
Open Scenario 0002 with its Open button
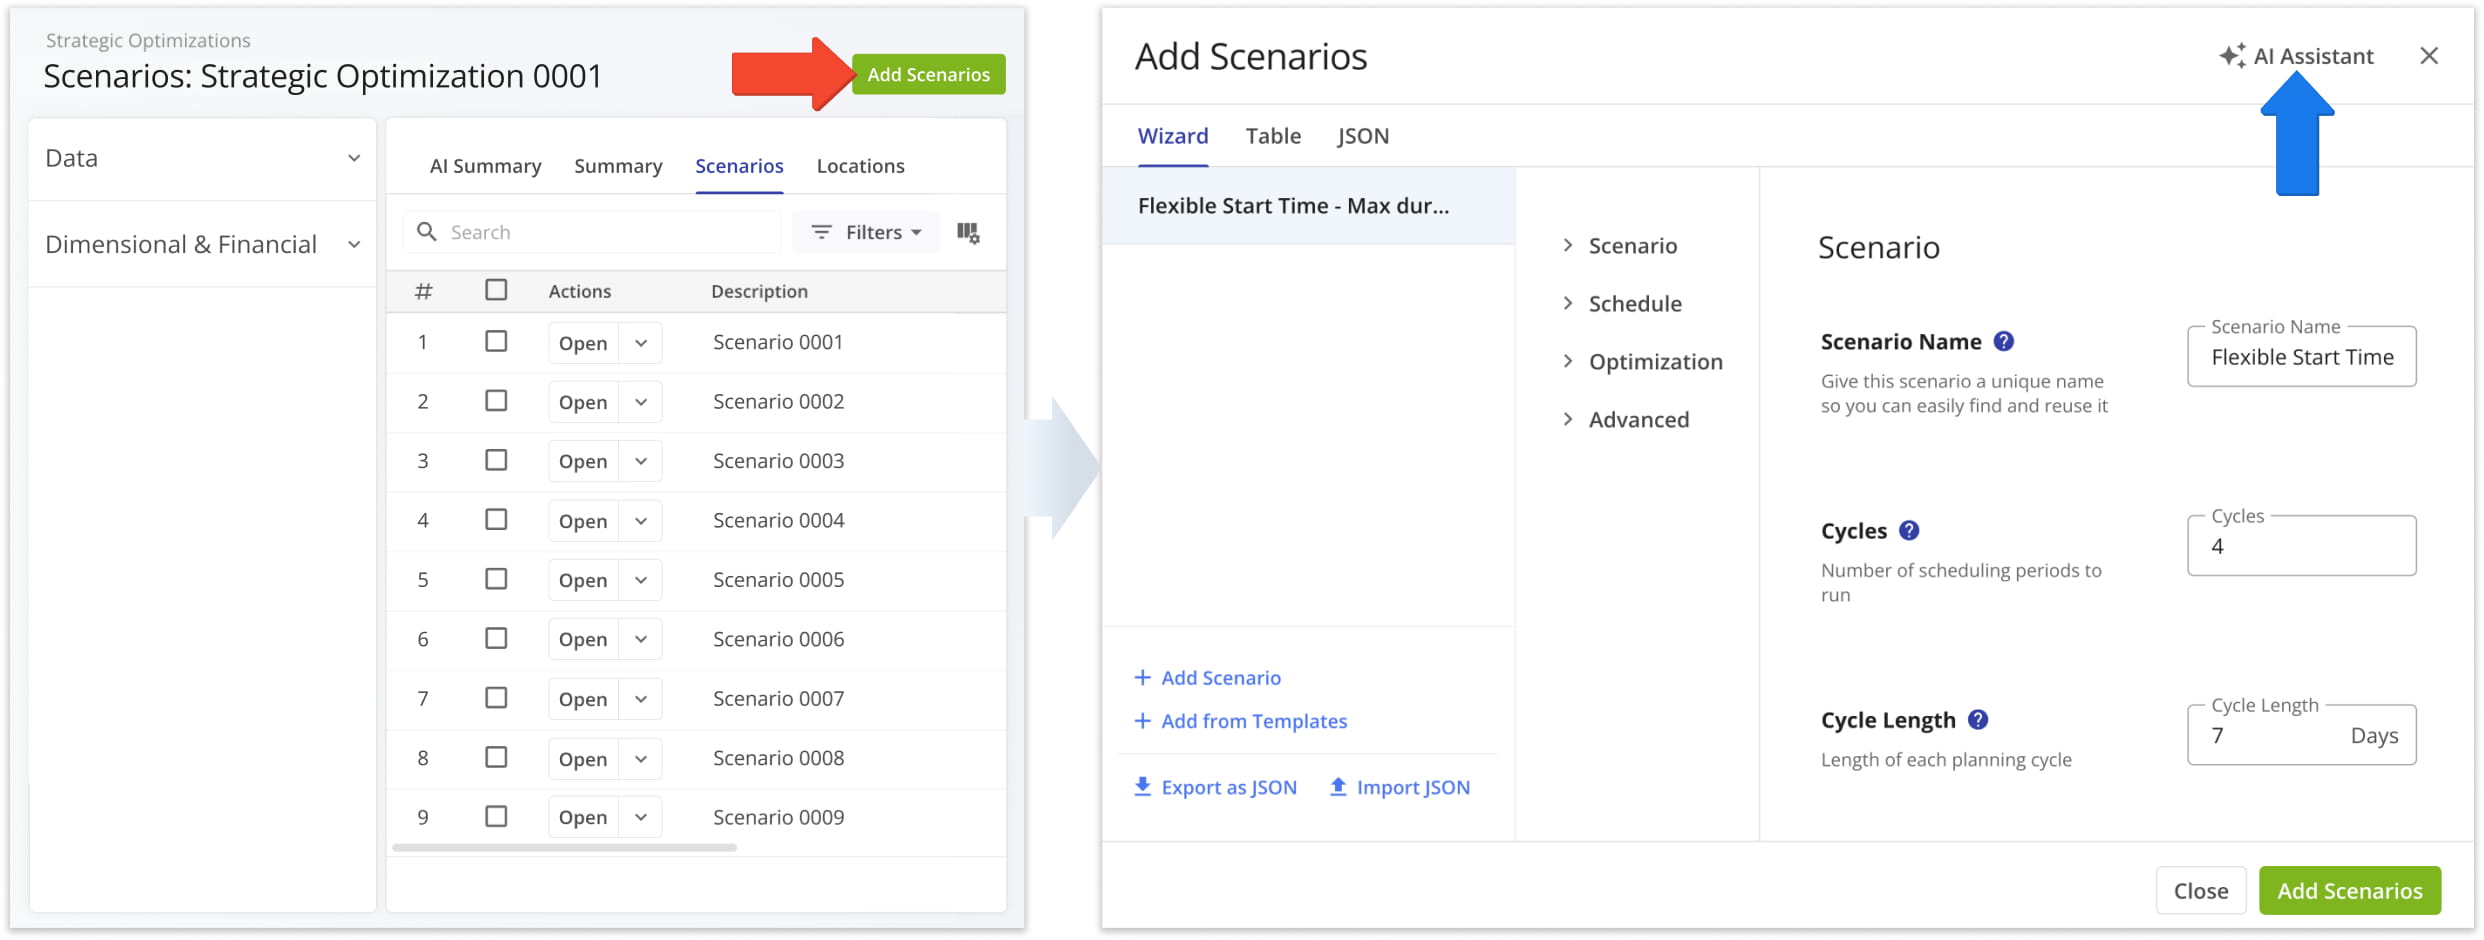[x=583, y=402]
